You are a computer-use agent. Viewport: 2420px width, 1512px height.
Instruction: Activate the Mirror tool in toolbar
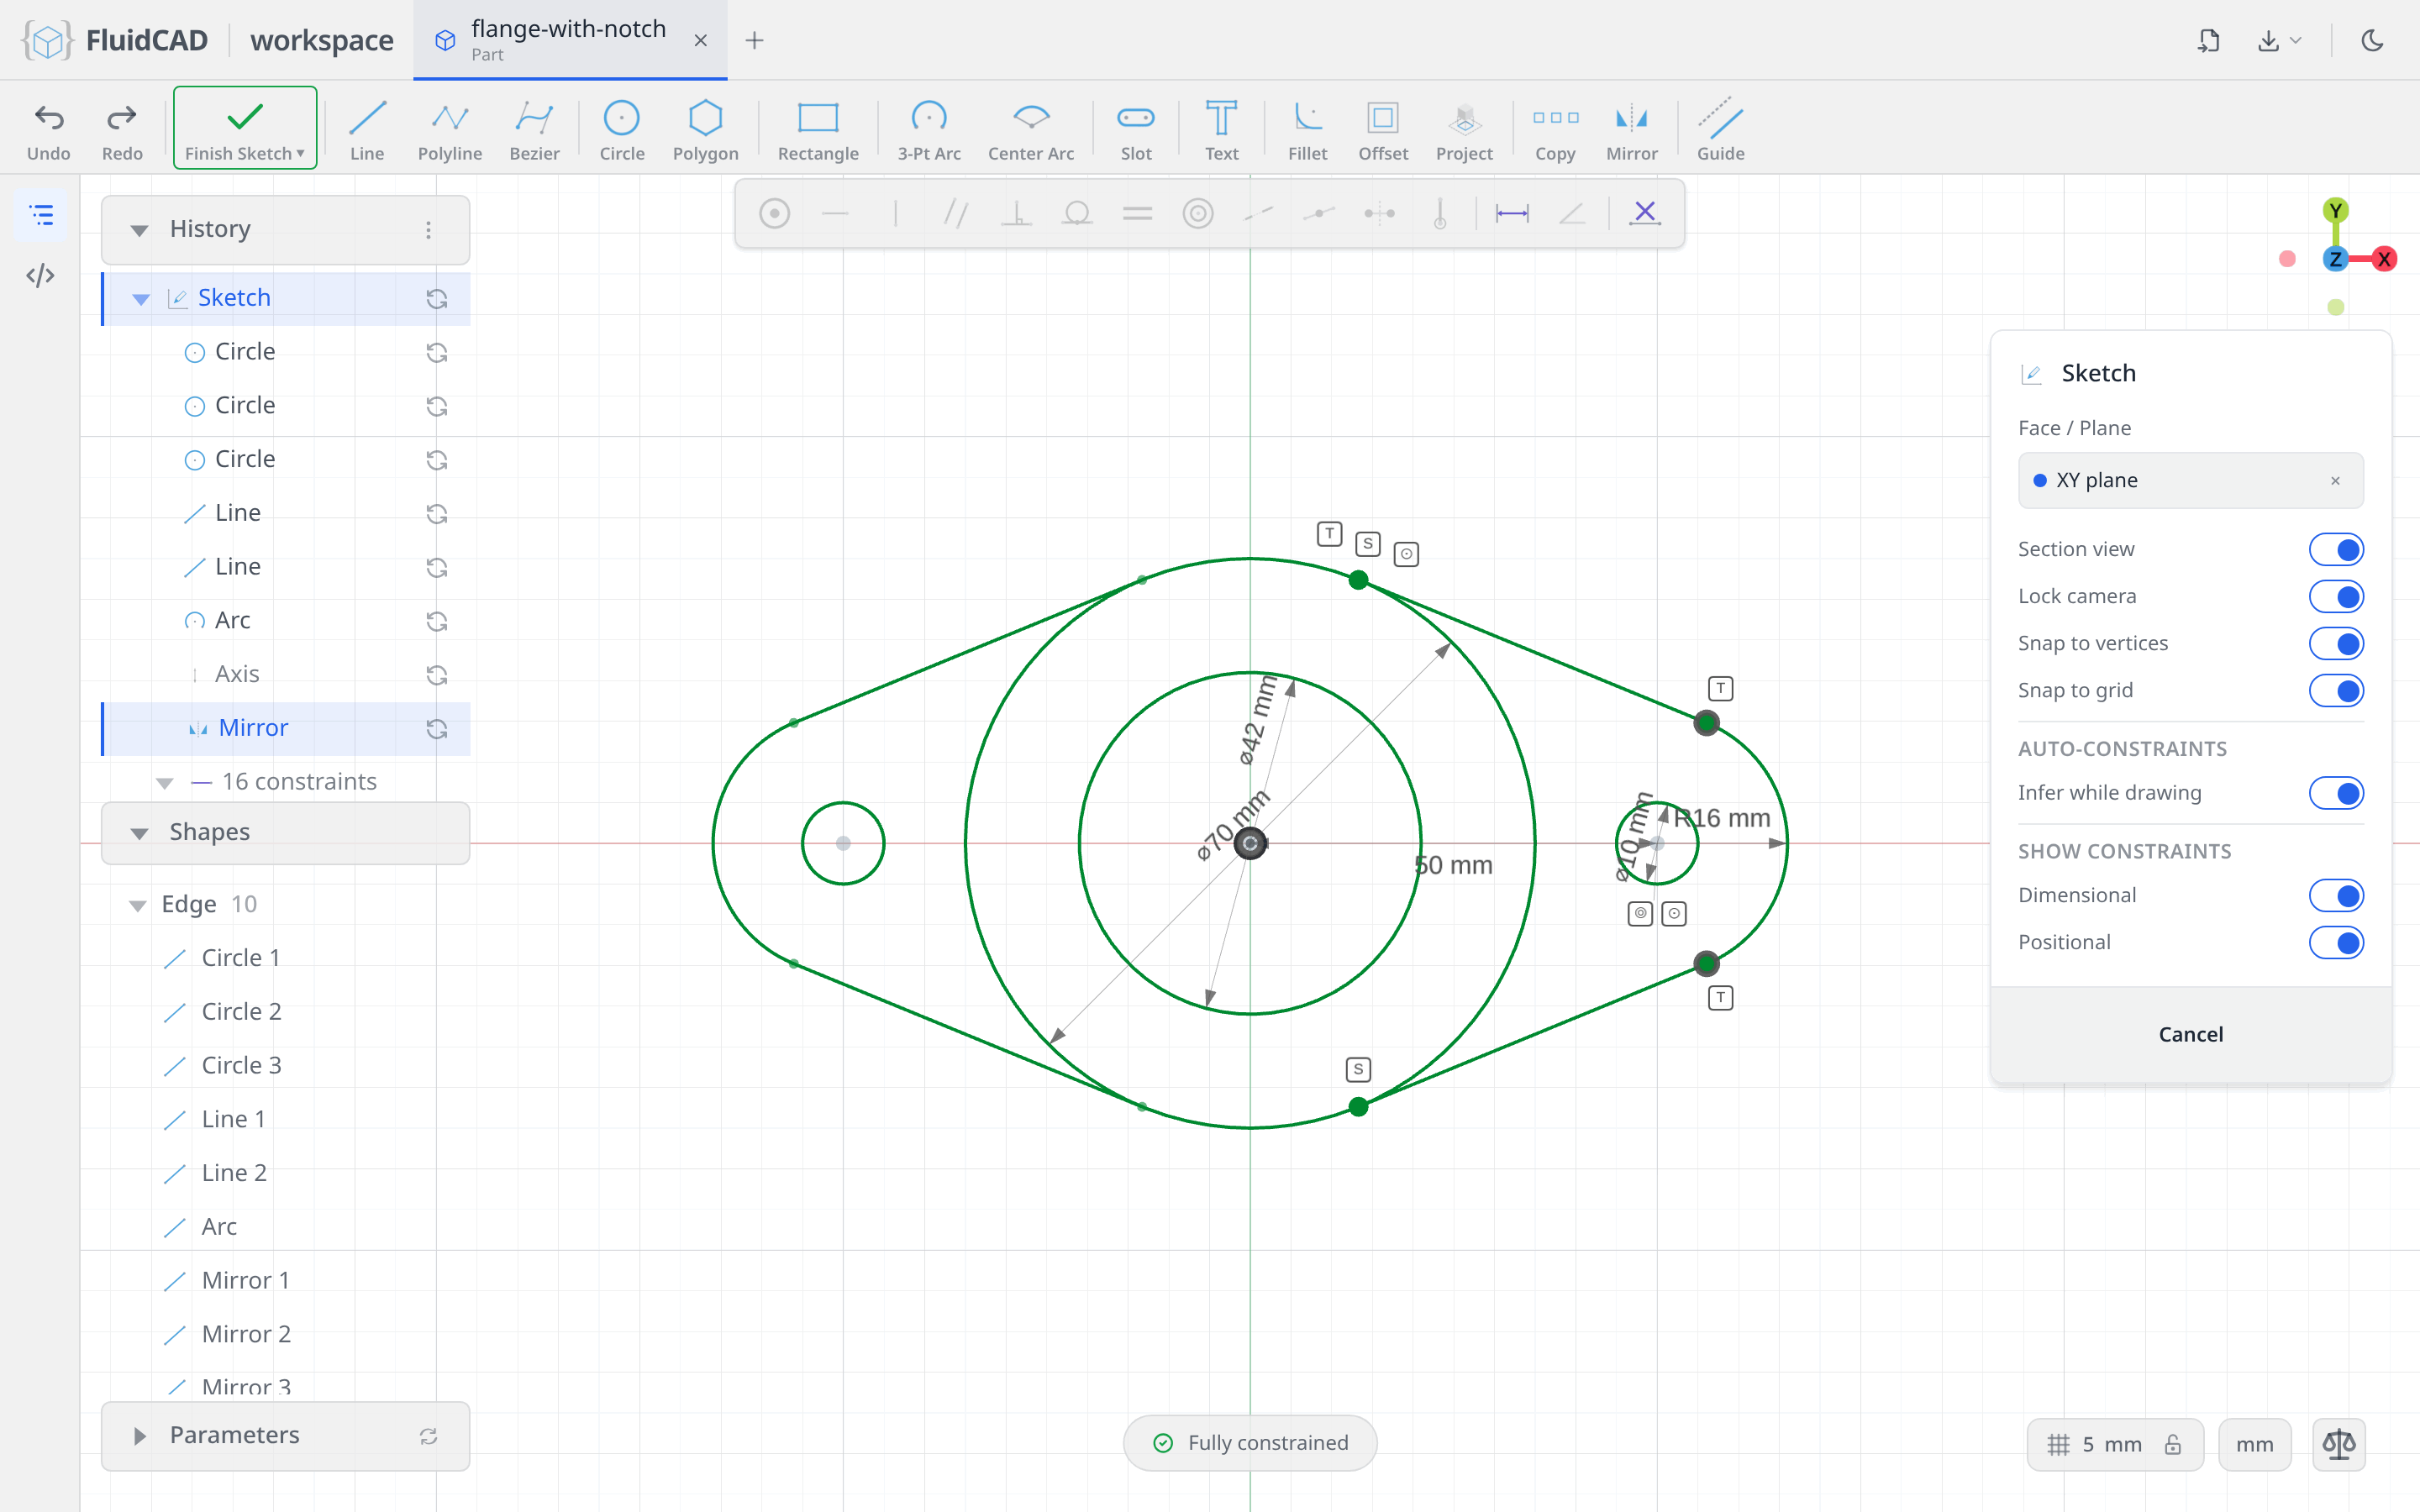point(1631,129)
